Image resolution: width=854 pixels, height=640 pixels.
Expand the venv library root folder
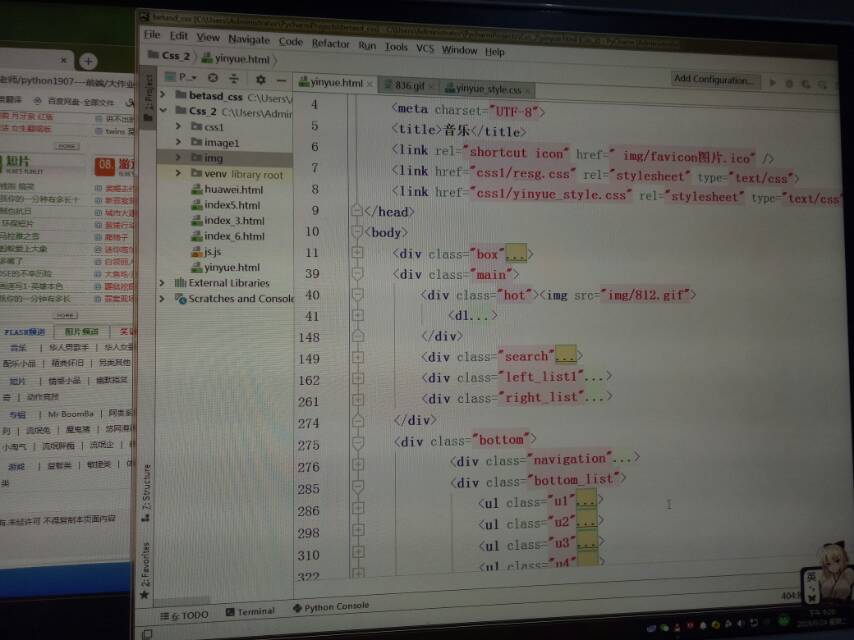[178, 173]
